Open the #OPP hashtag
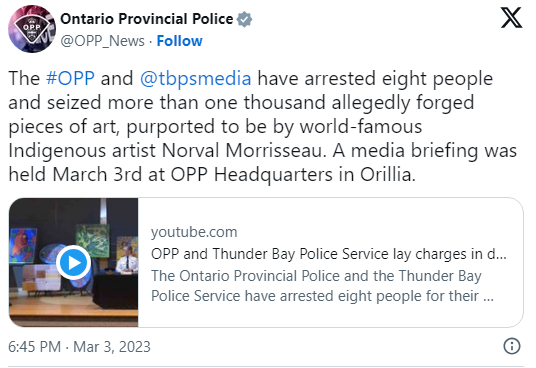The width and height of the screenshot is (536, 368). pyautogui.click(x=70, y=78)
